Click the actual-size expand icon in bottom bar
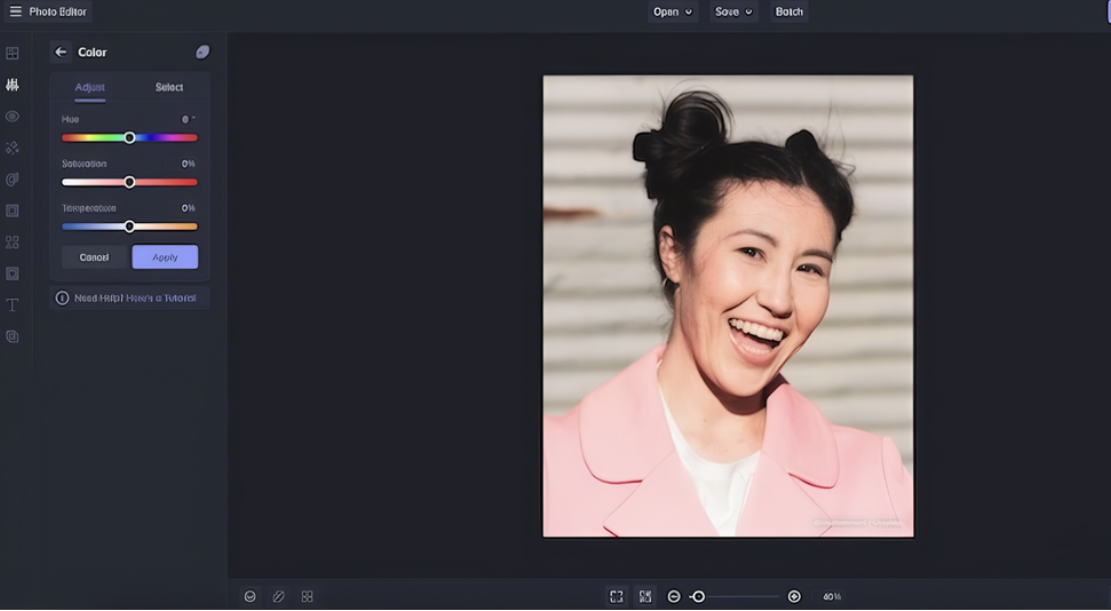 [x=645, y=597]
